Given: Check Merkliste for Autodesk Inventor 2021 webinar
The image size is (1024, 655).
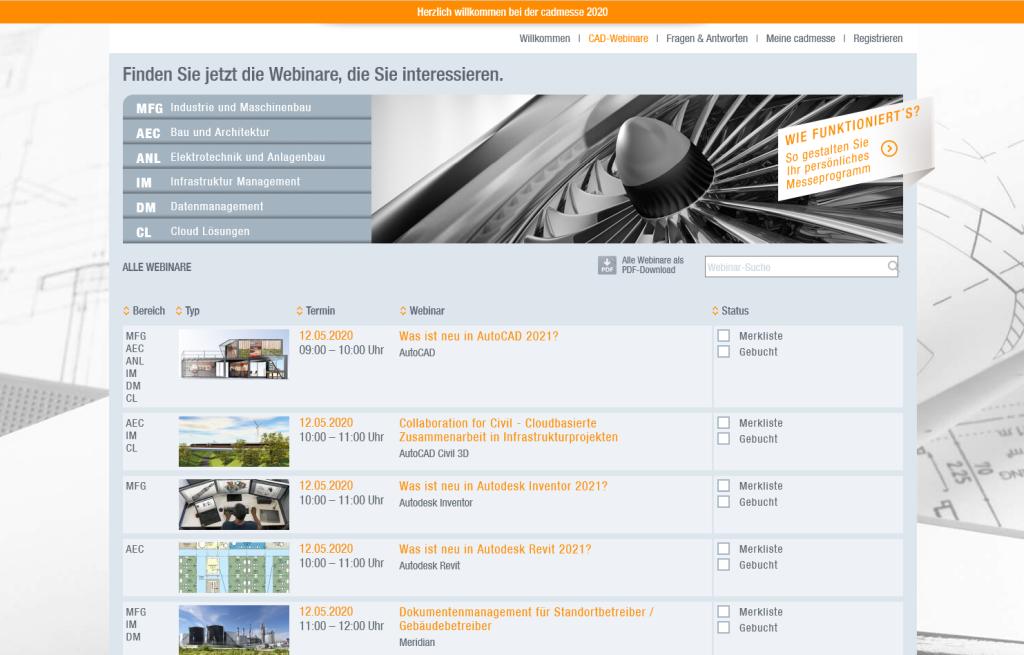Looking at the screenshot, I should pyautogui.click(x=724, y=486).
